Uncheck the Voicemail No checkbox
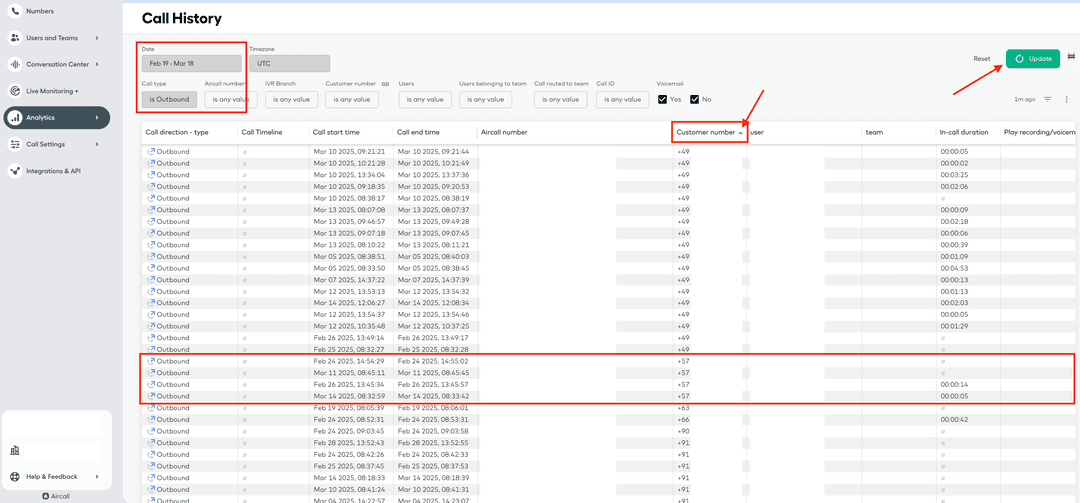This screenshot has height=503, width=1080. point(694,99)
